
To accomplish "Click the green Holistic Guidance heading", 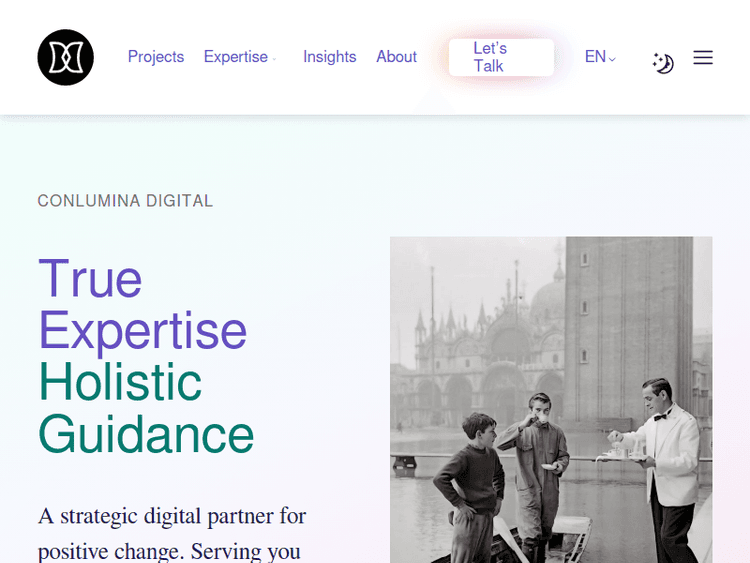I will 145,409.
